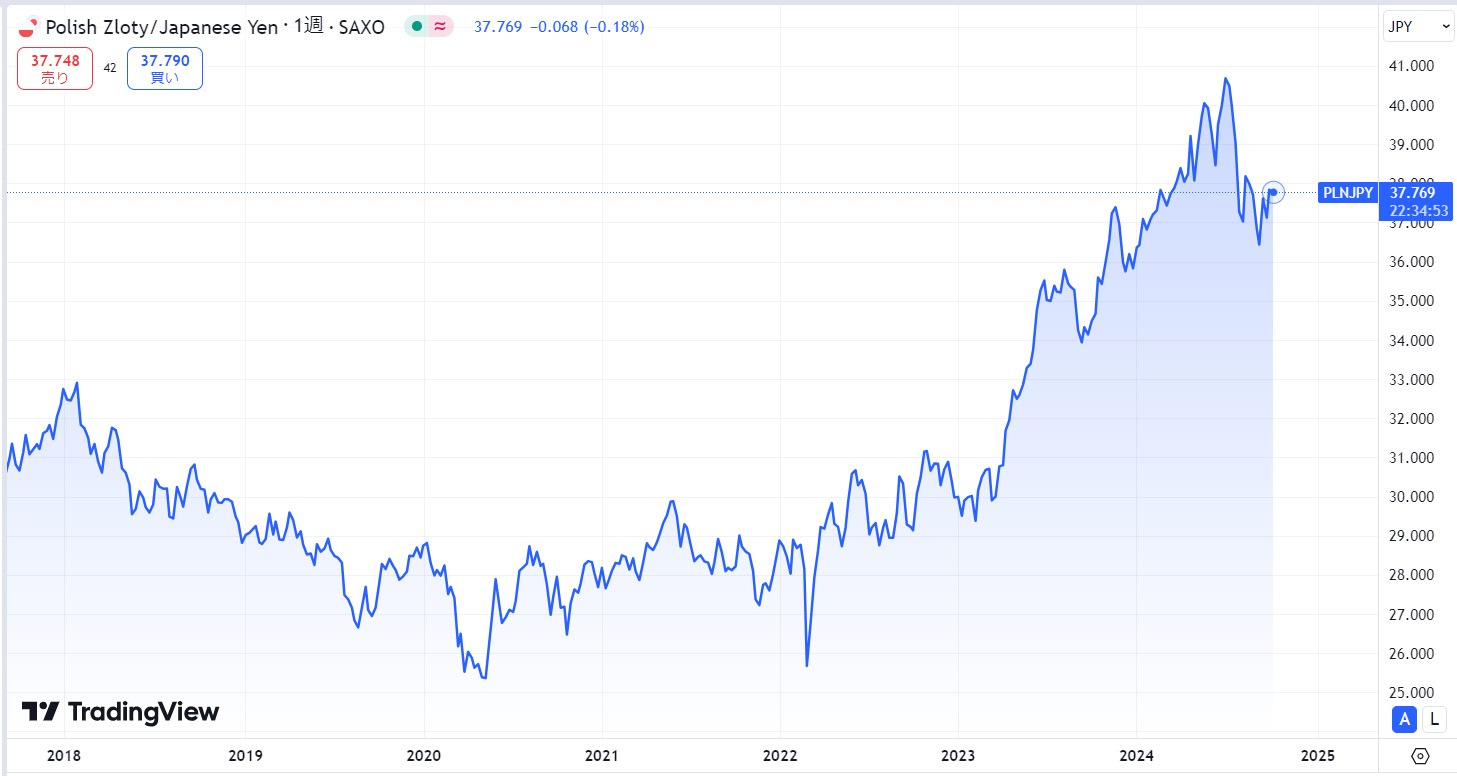1457x776 pixels.
Task: Toggle the auto scale A button
Action: tap(1405, 718)
